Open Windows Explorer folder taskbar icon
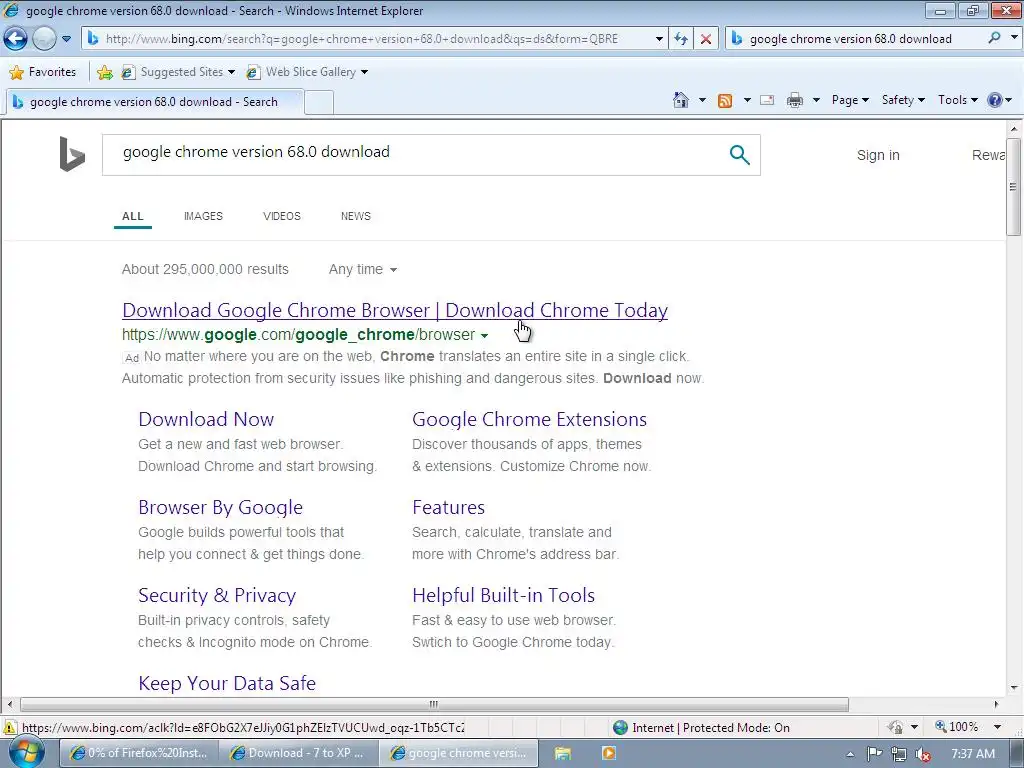 pyautogui.click(x=562, y=753)
